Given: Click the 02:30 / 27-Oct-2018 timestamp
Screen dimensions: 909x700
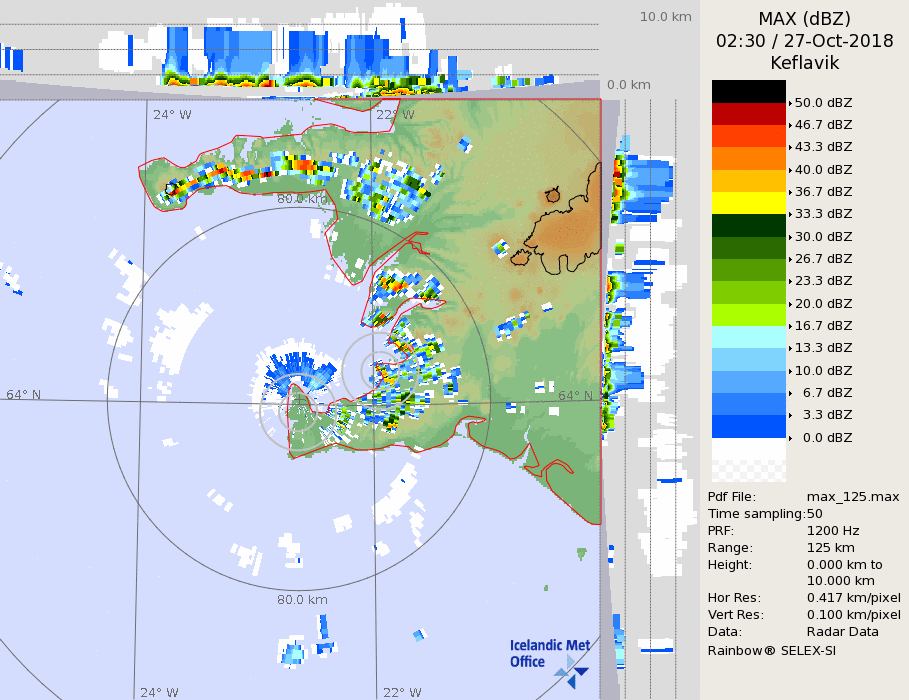Looking at the screenshot, I should pyautogui.click(x=804, y=41).
